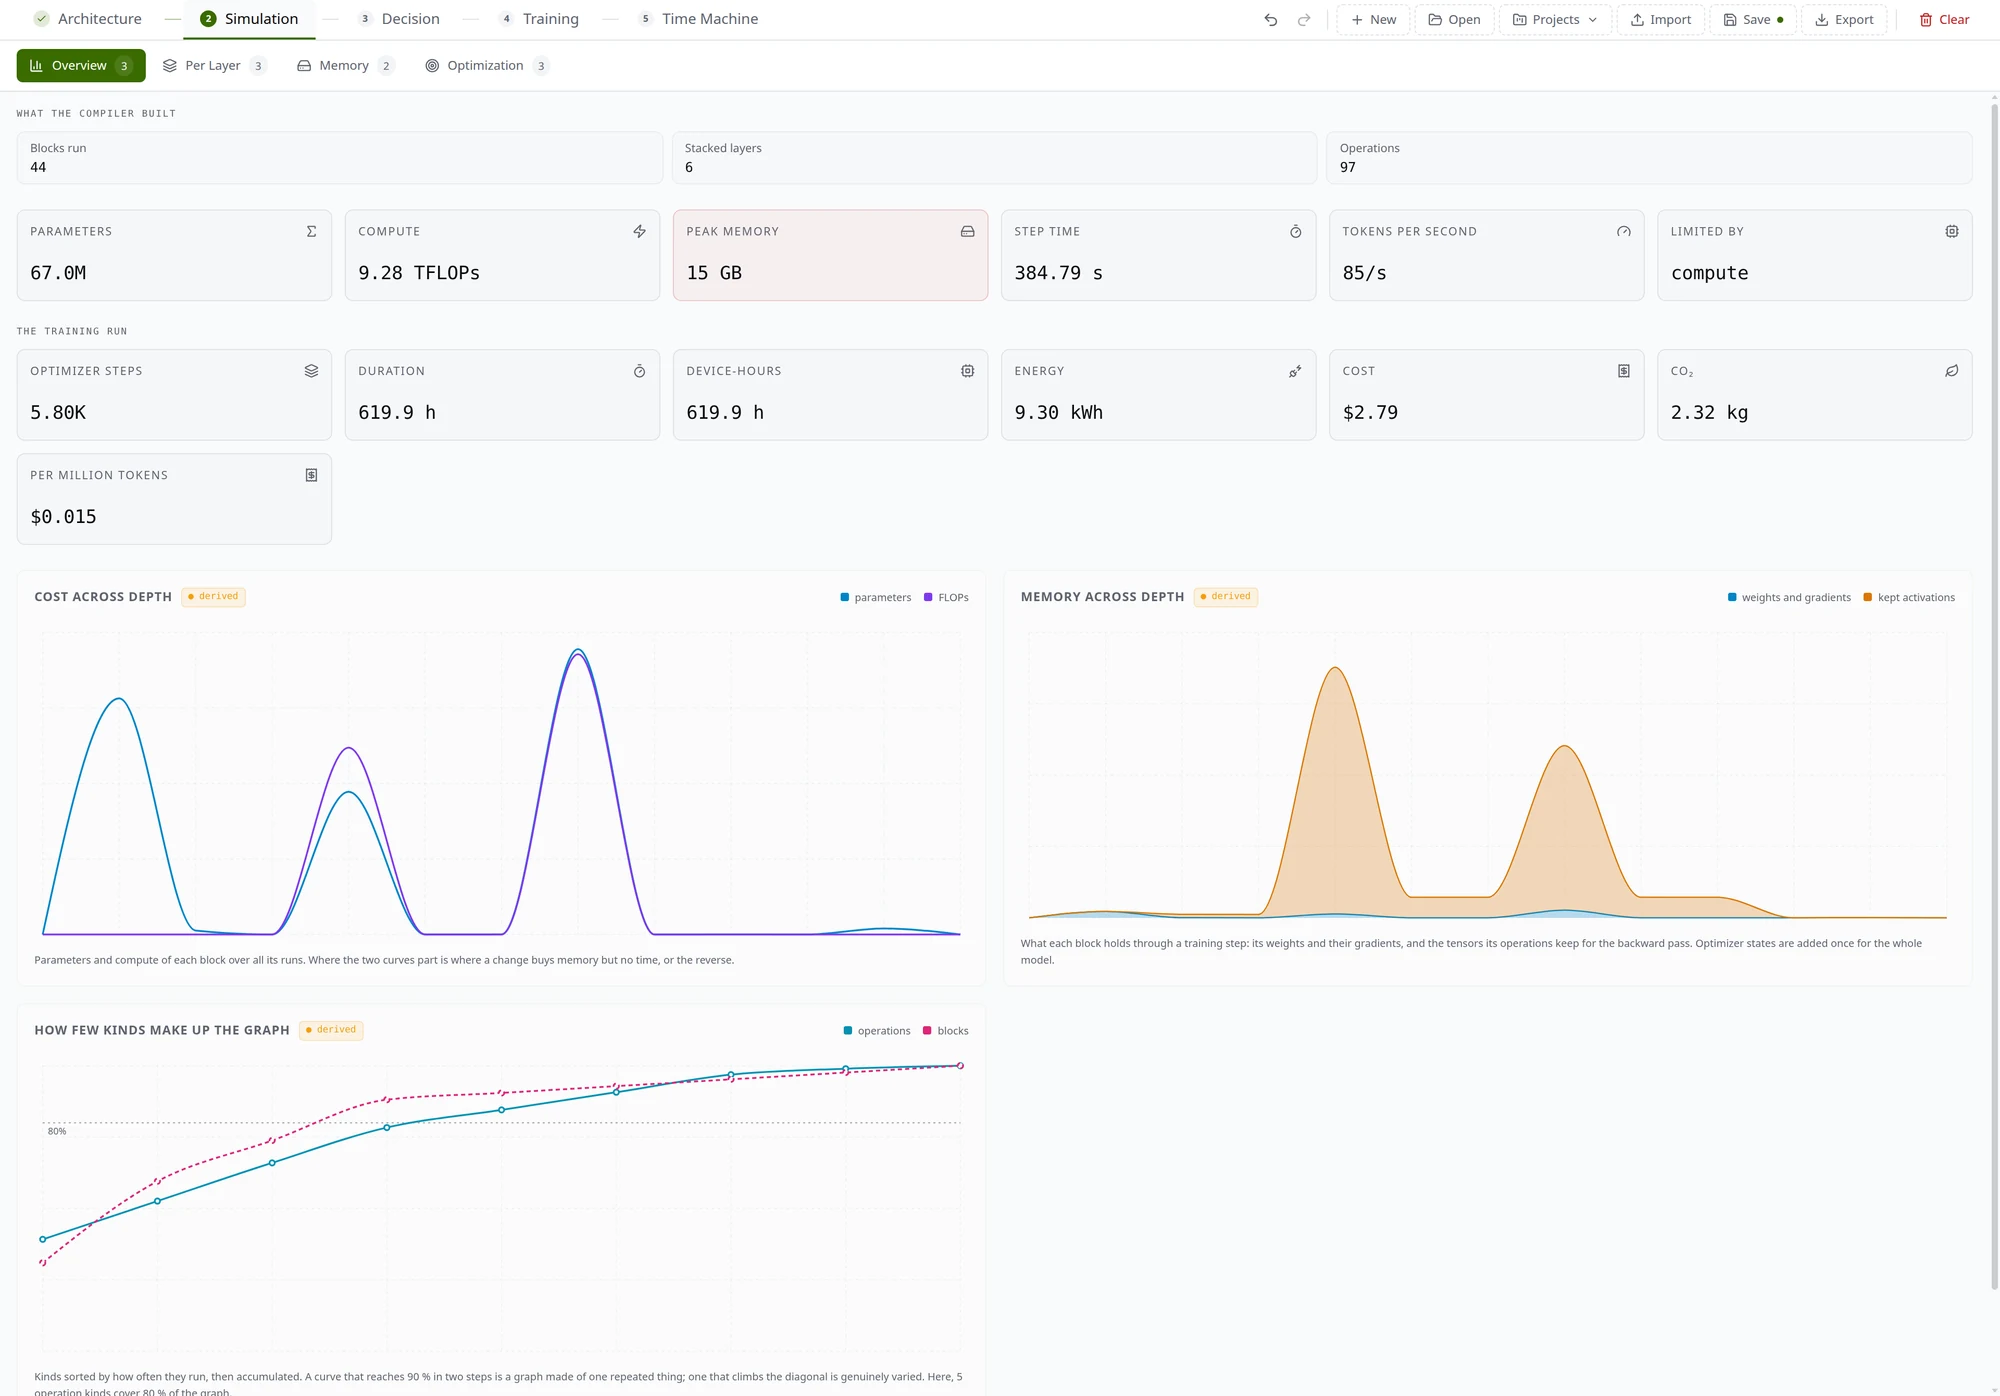Click the receipt icon on Cost card

(1623, 371)
